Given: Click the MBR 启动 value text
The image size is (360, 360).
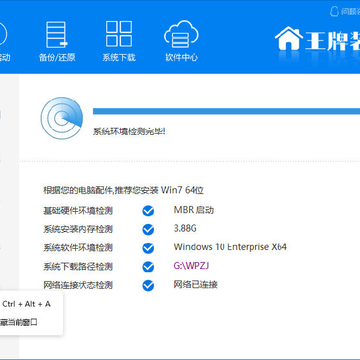Looking at the screenshot, I should pos(194,210).
